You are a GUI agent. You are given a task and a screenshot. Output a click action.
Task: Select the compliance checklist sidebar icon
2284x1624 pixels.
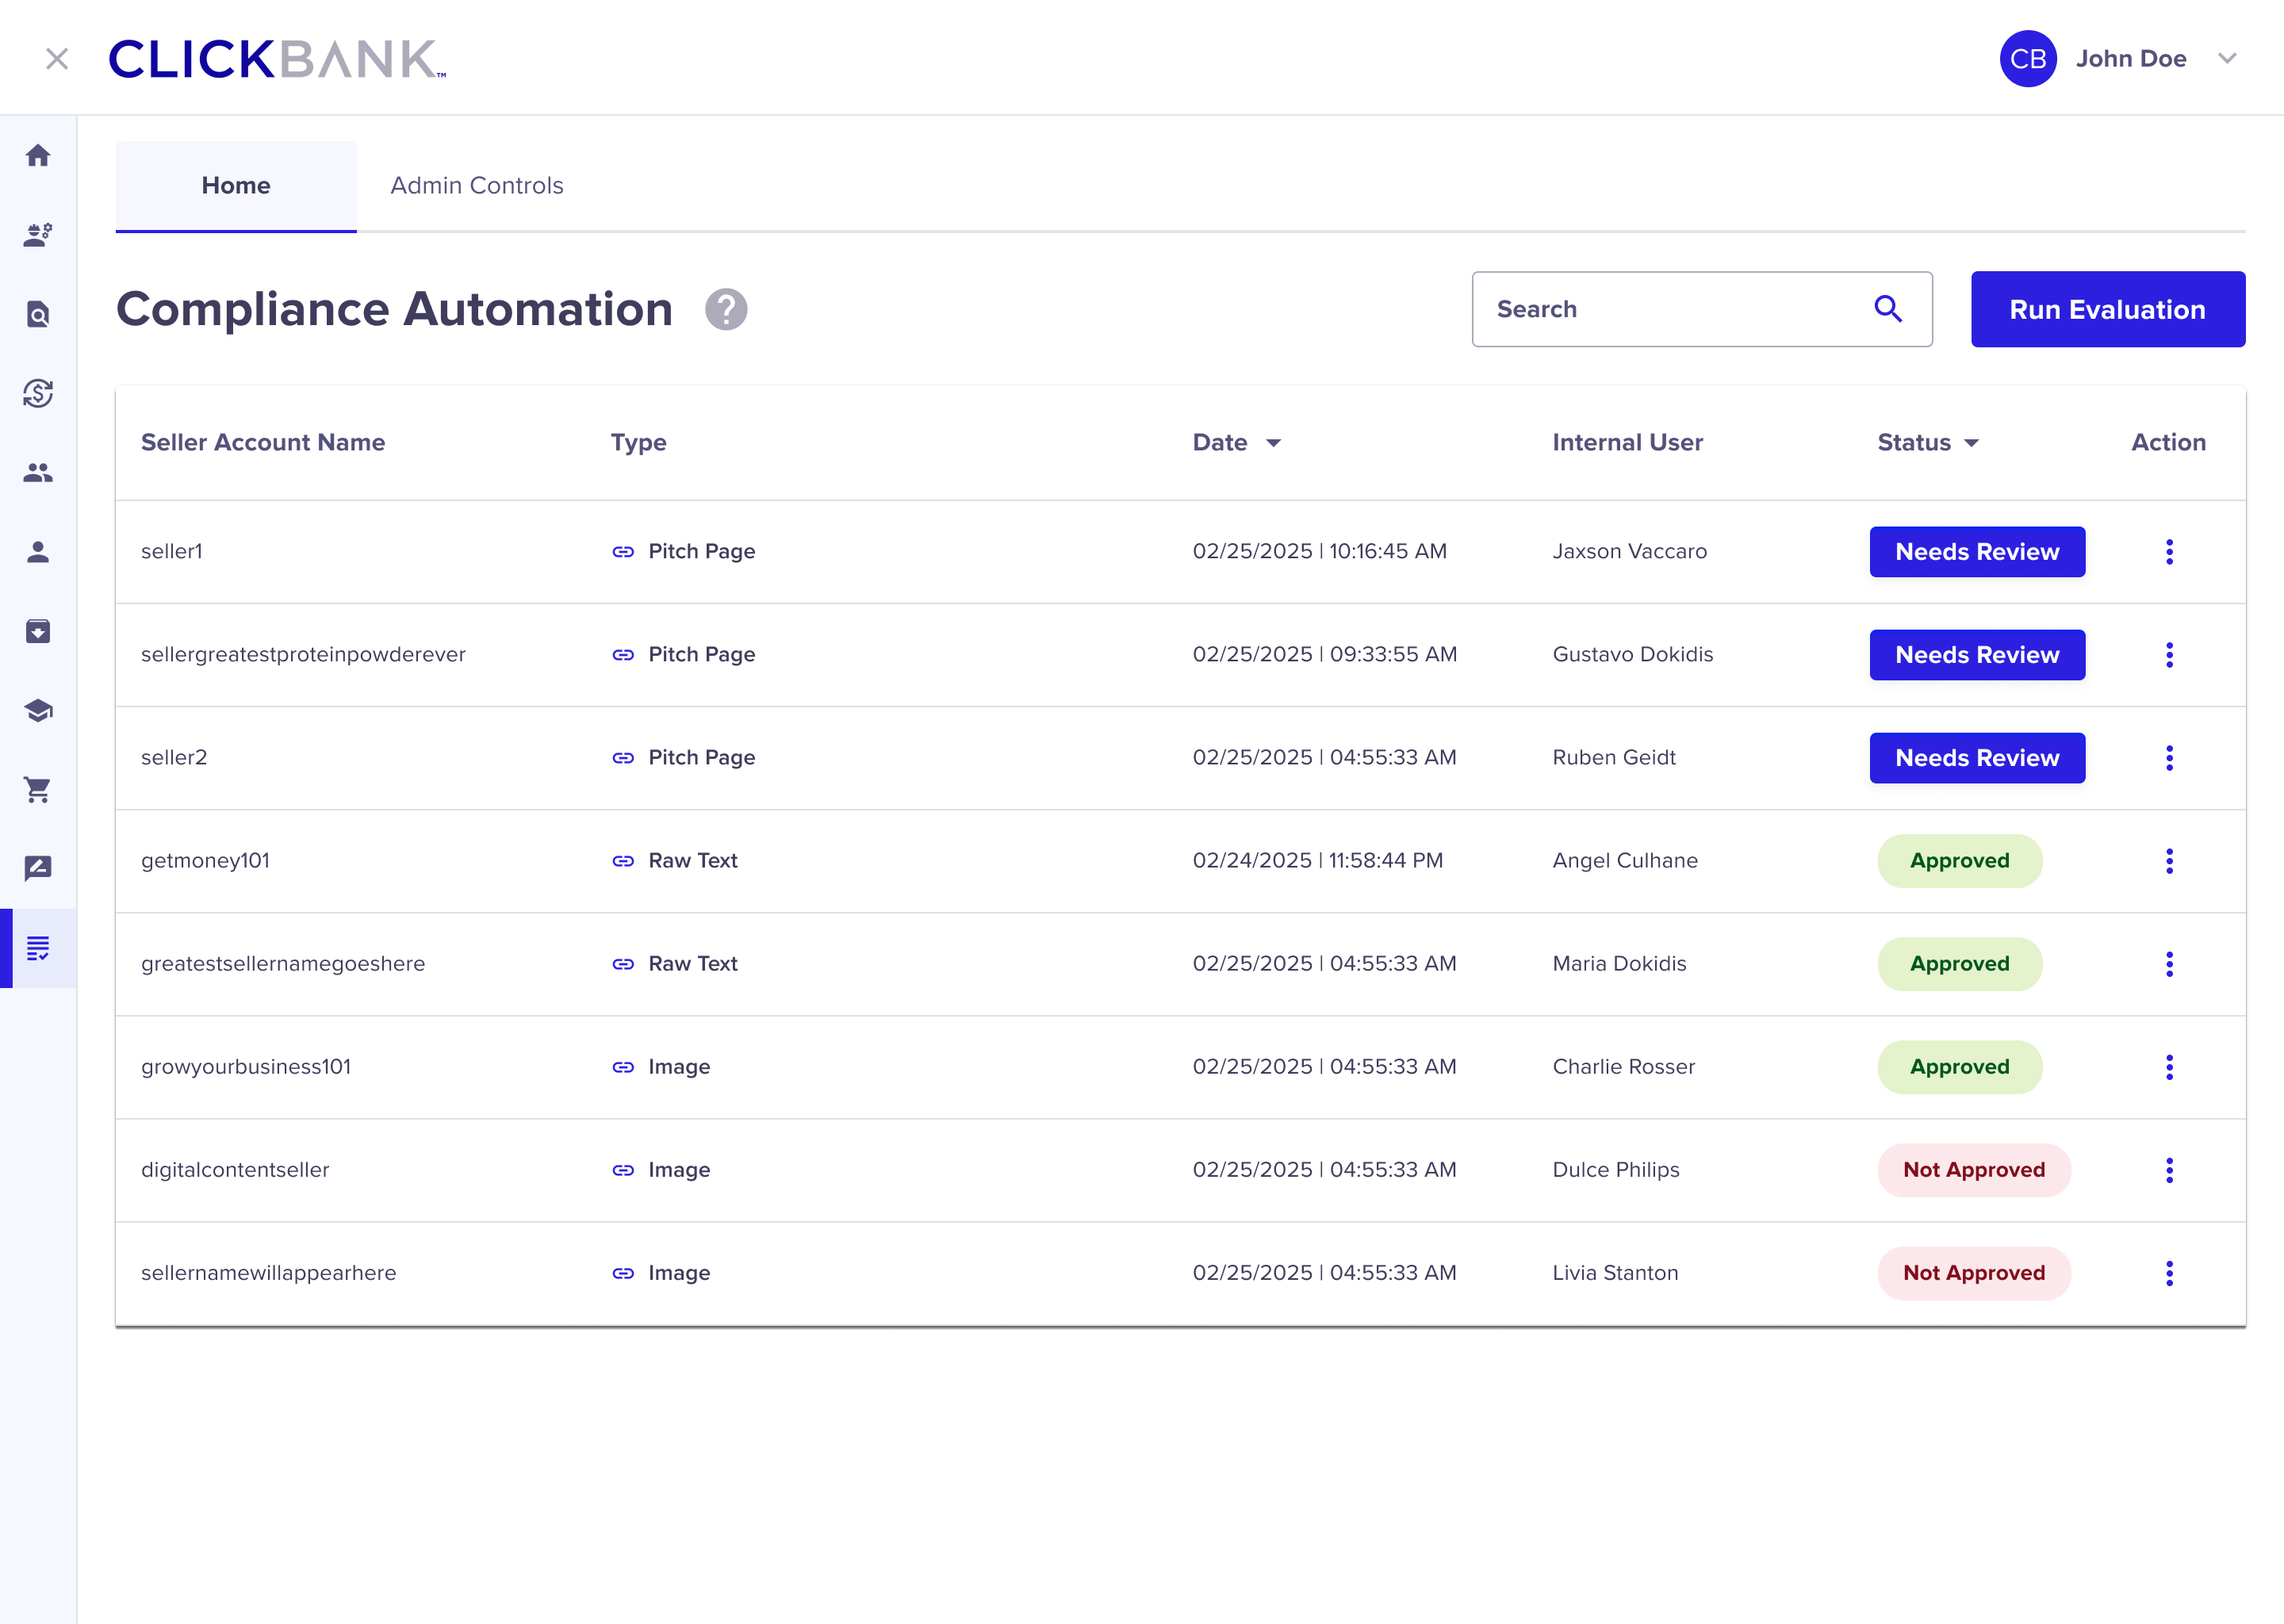[38, 948]
